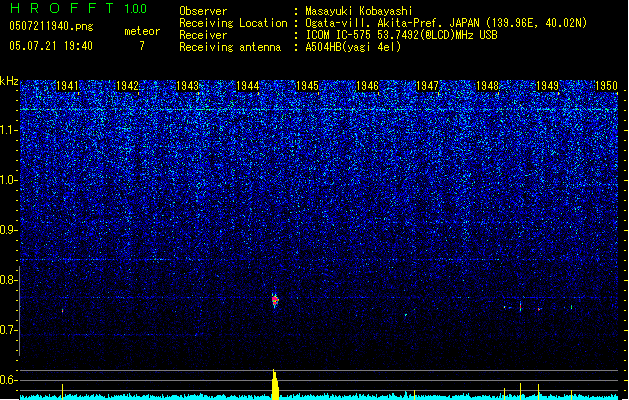Click the tall yellow intensity peak near 1944

(275, 384)
